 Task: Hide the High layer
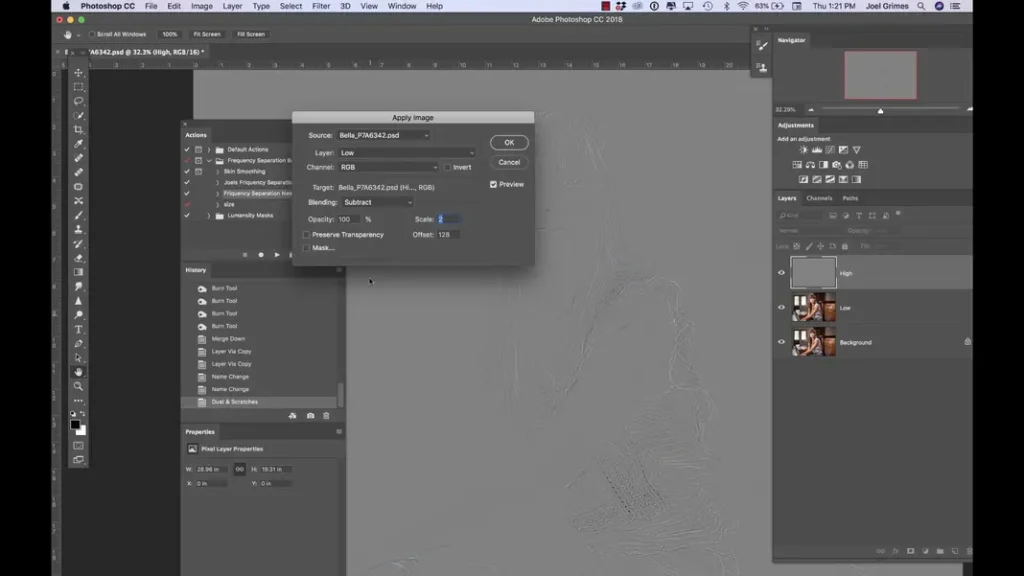(781, 273)
